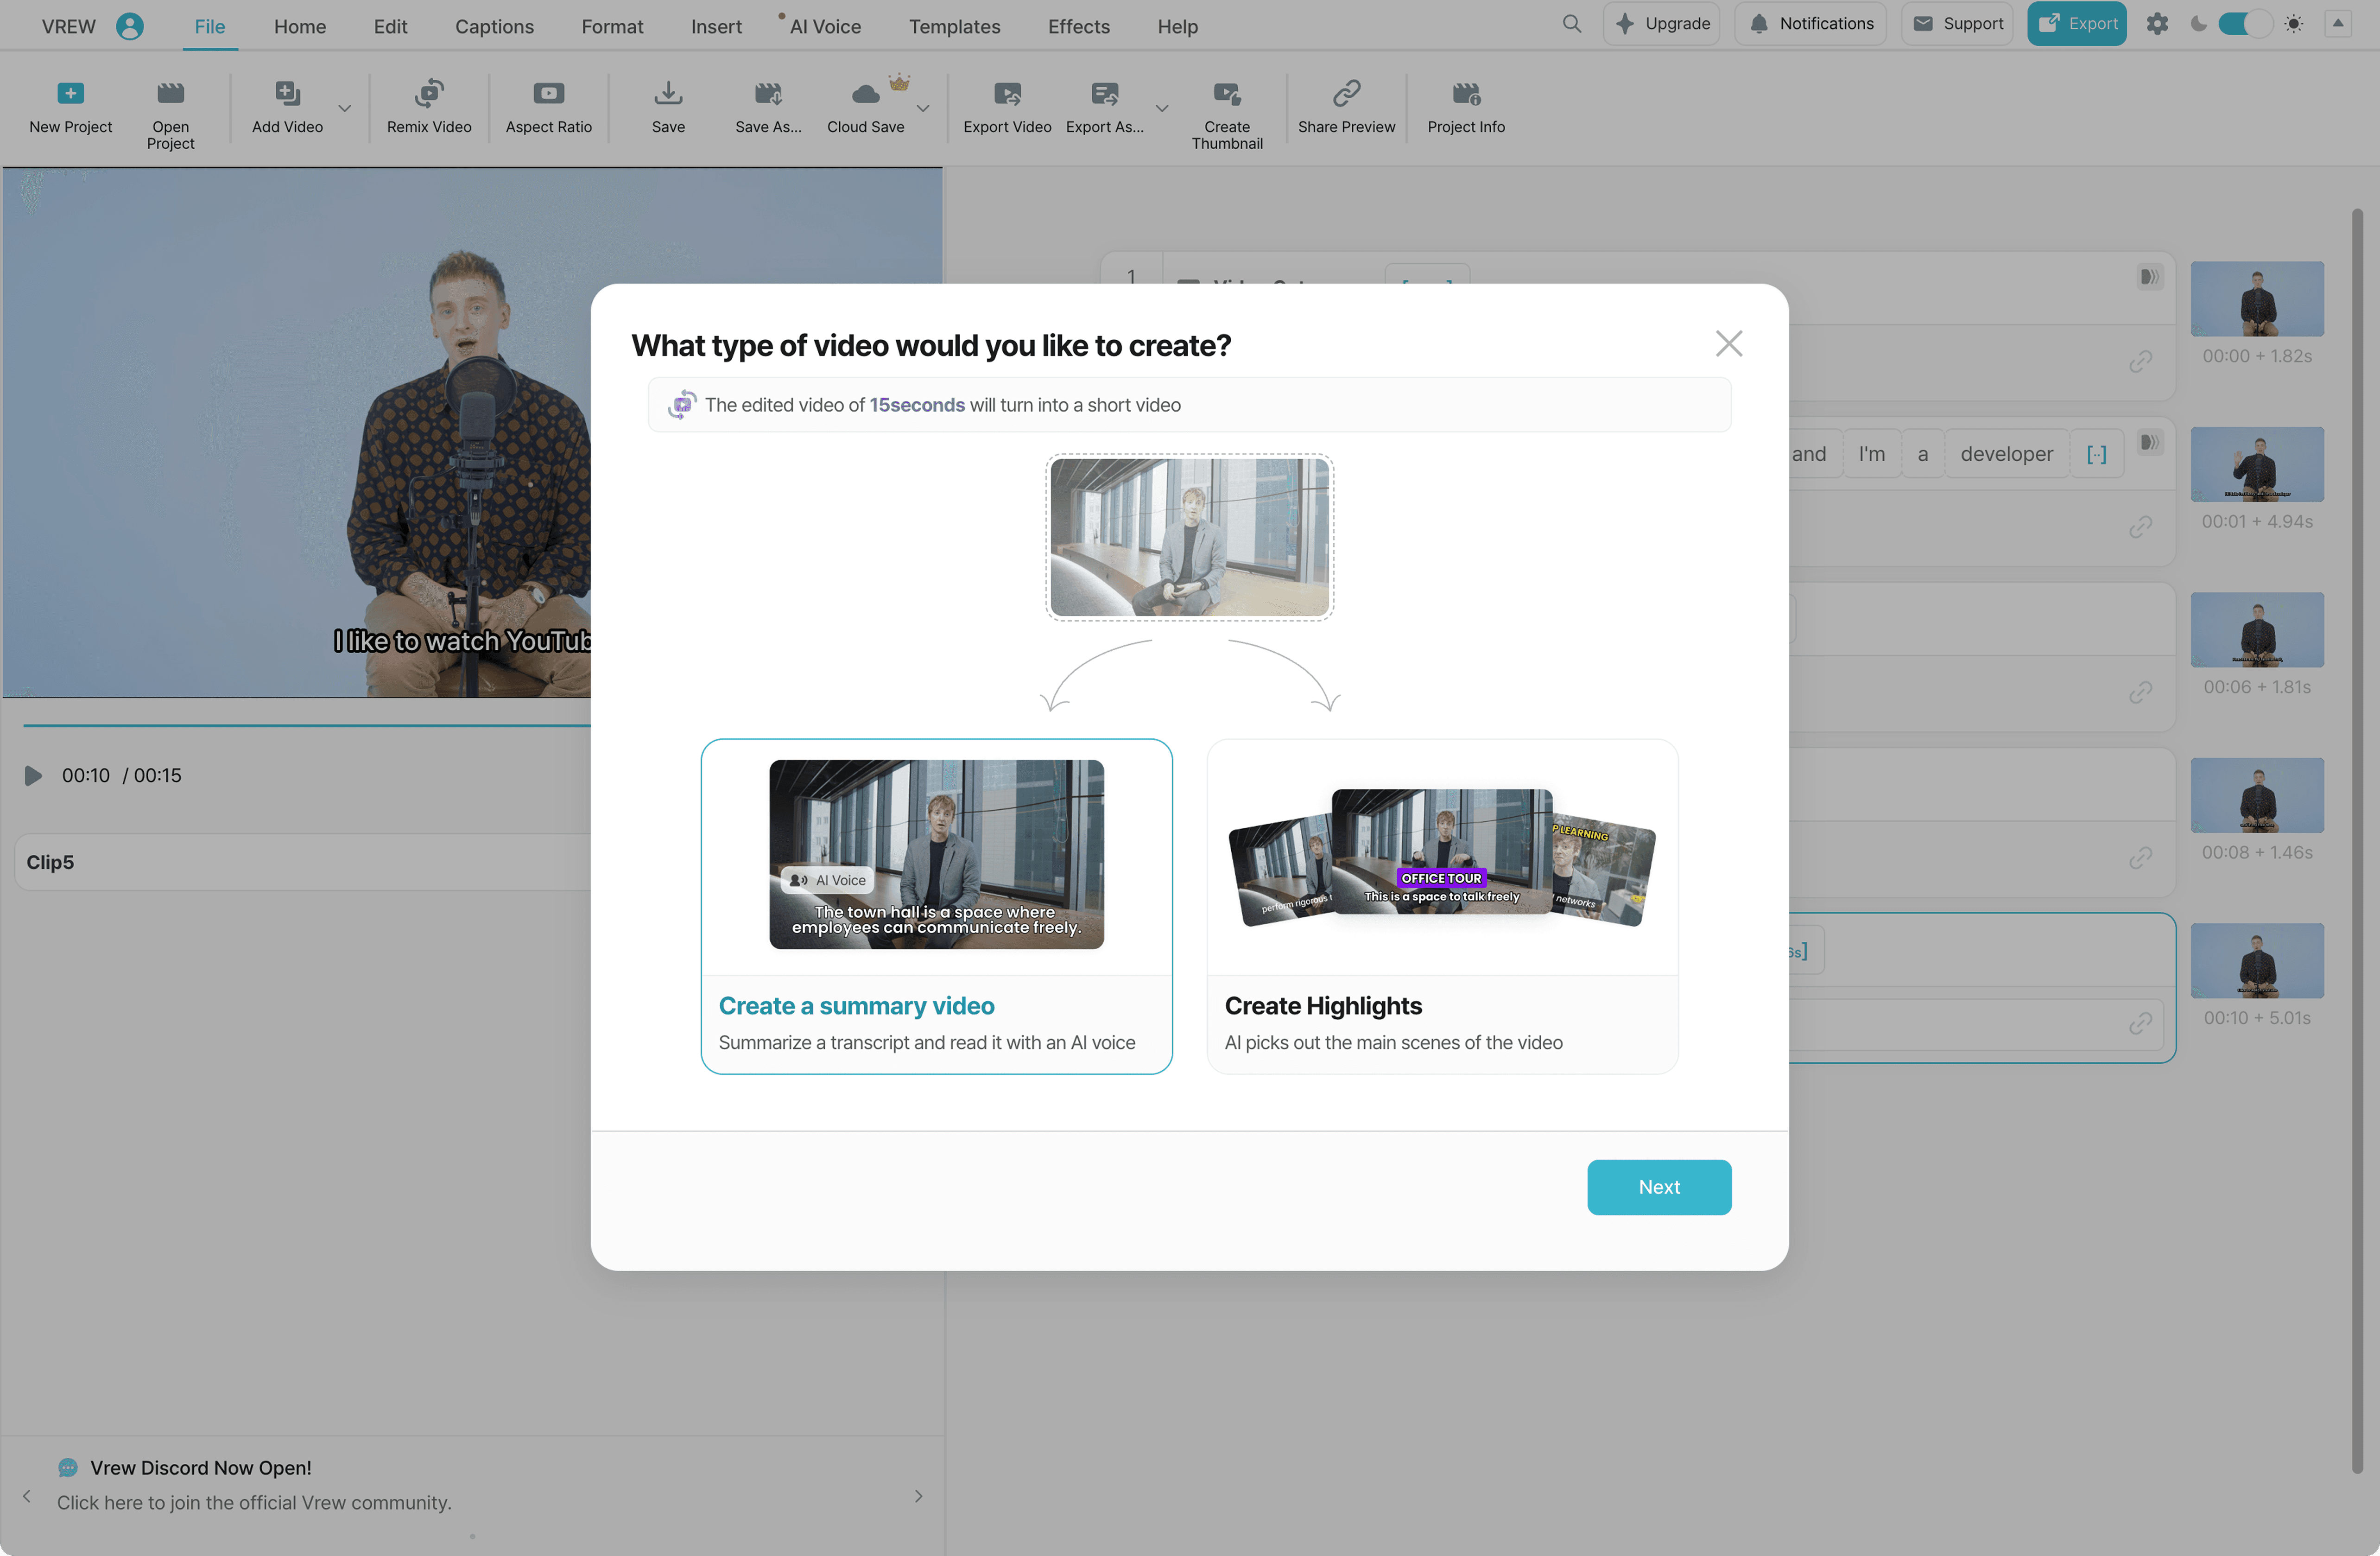Click the search magnifier icon
Image resolution: width=2380 pixels, height=1556 pixels.
coord(1571,24)
